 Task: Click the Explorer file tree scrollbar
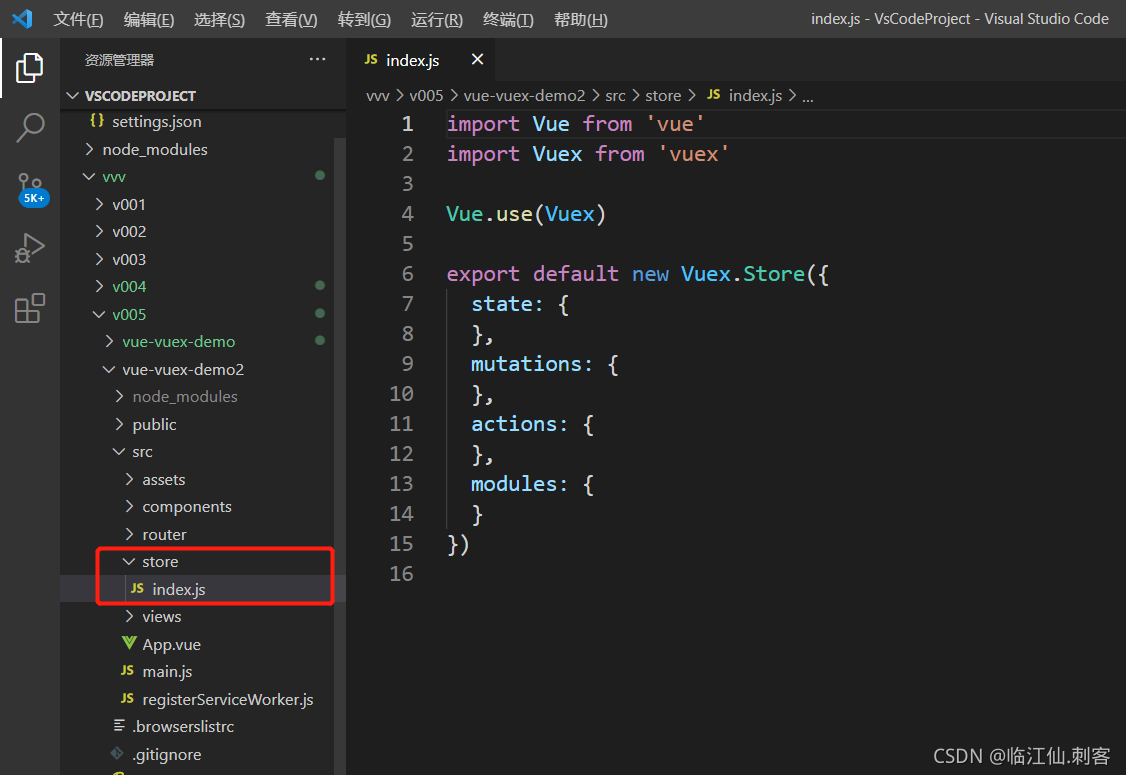pos(340,456)
